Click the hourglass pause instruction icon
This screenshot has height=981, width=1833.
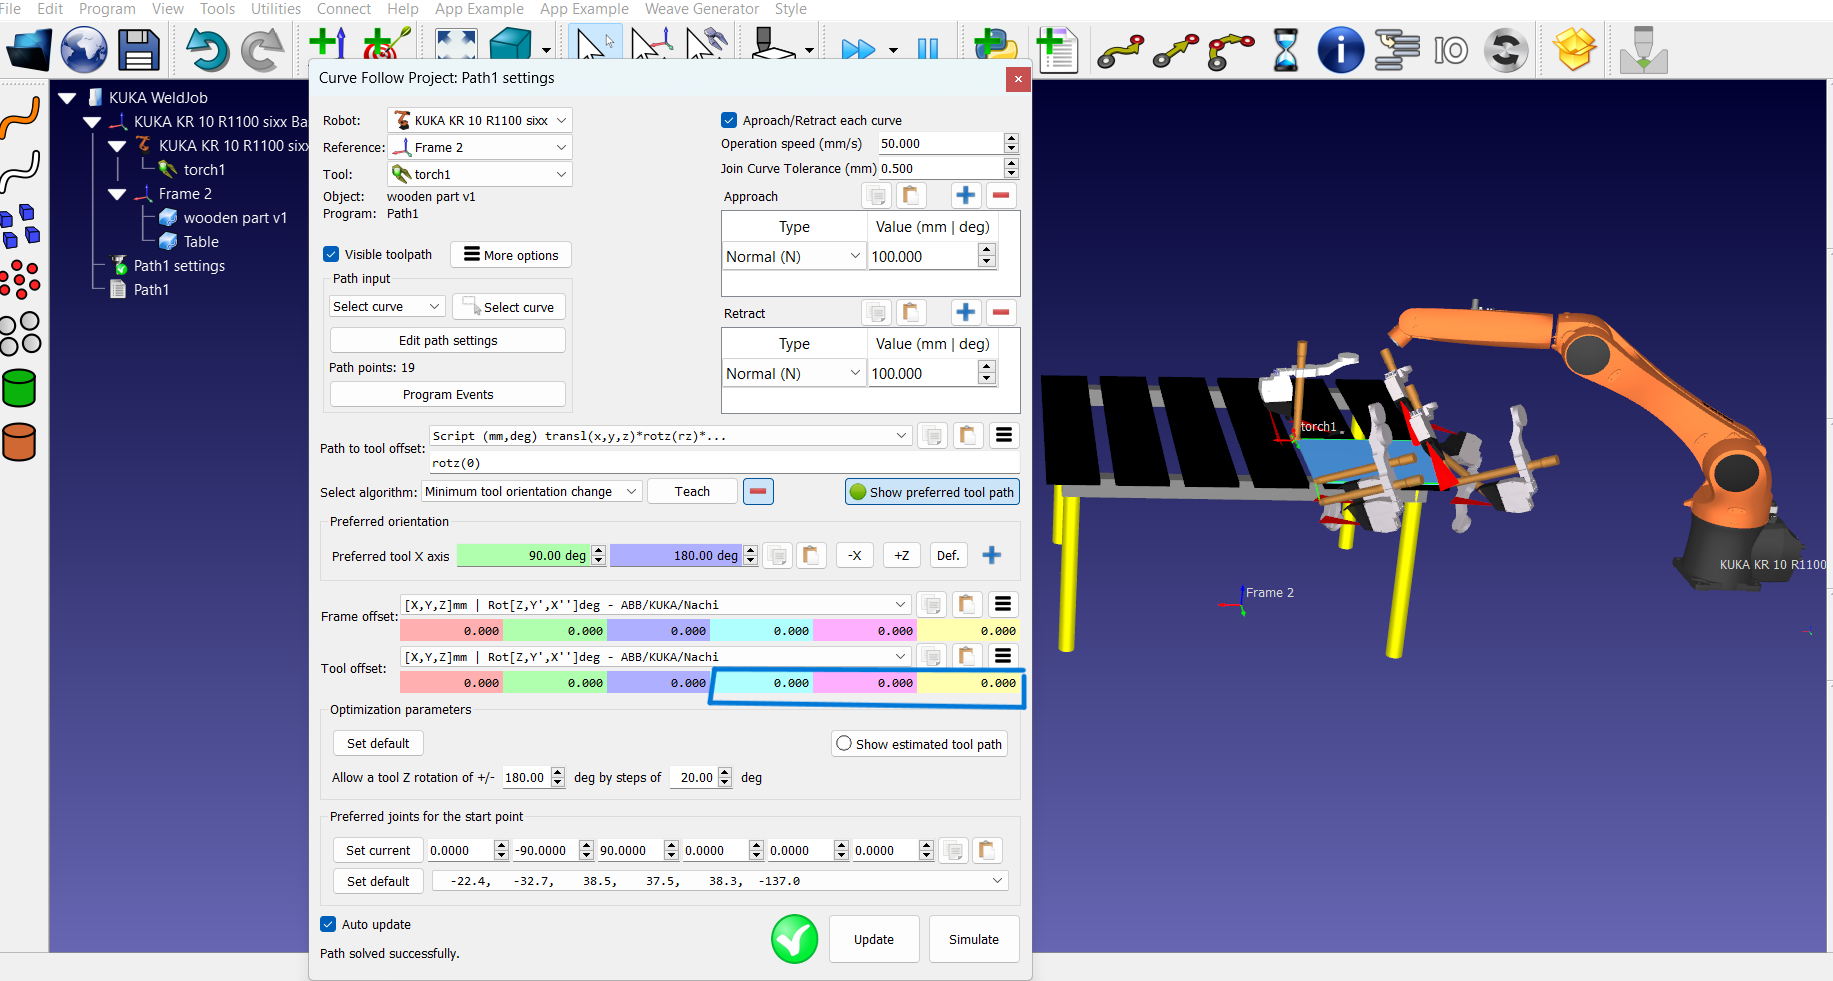(1285, 49)
